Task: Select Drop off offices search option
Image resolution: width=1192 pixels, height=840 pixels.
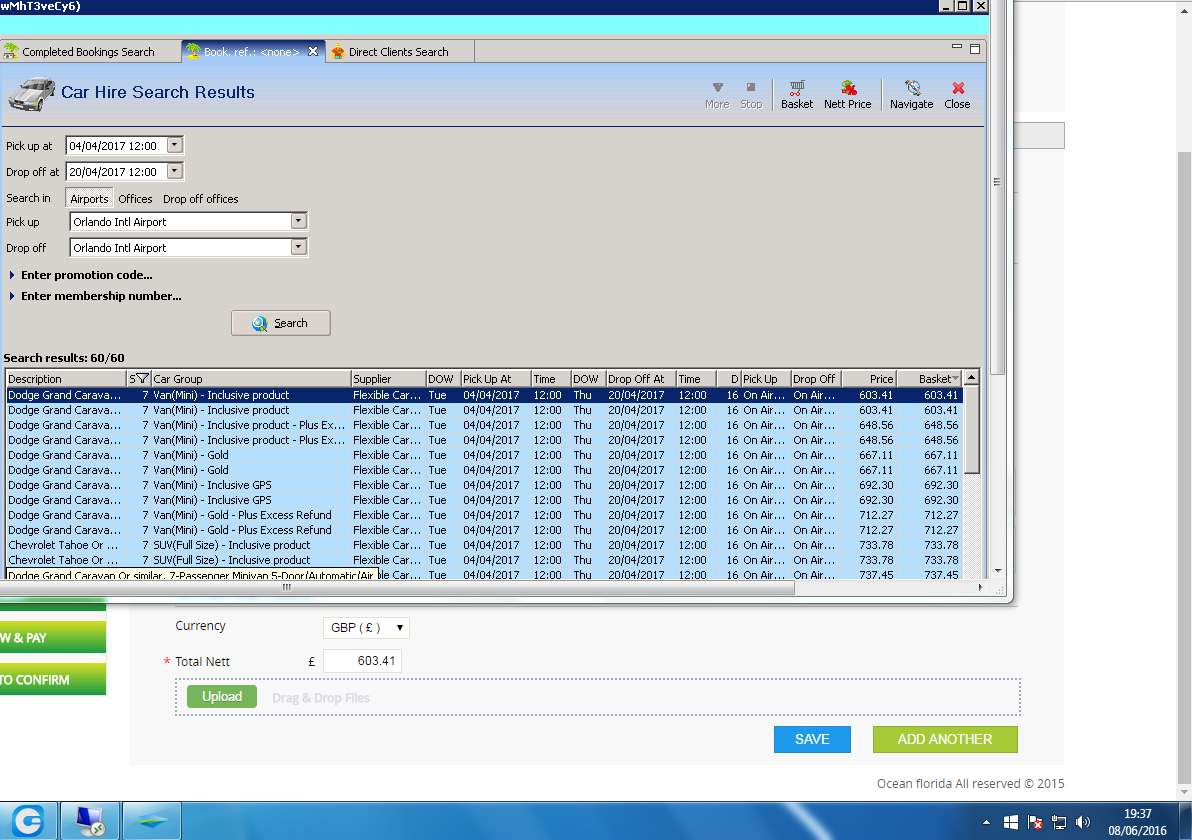Action: click(x=201, y=198)
